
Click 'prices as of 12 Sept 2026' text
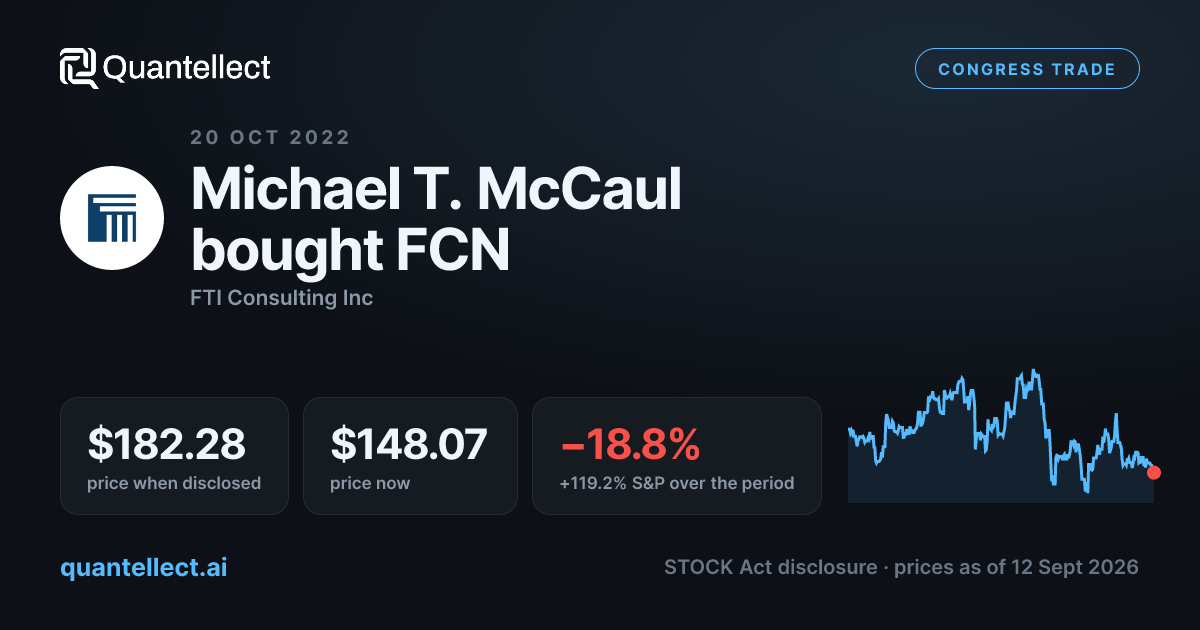point(1016,567)
